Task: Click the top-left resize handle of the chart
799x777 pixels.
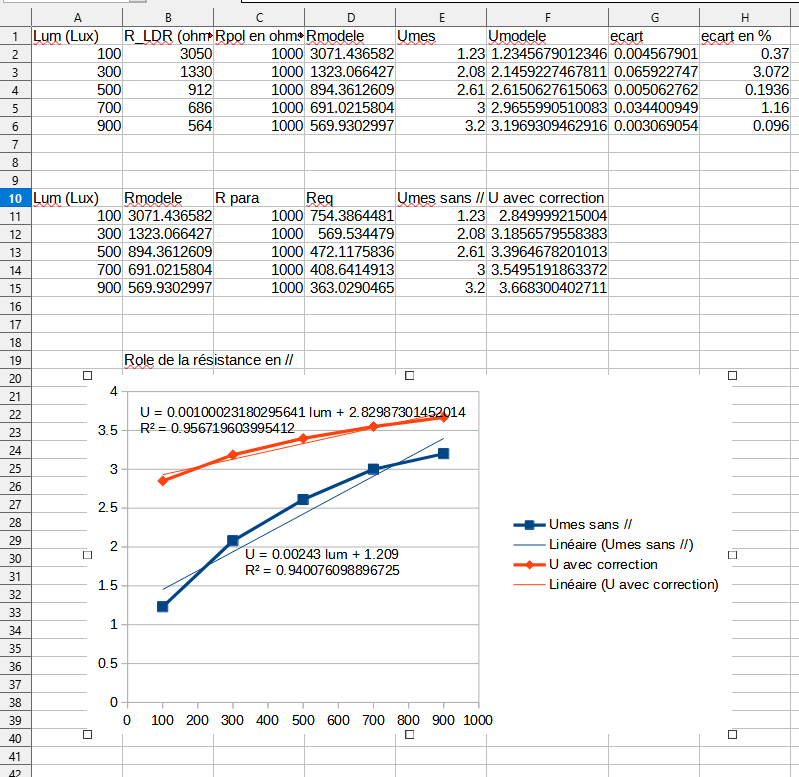Action: pyautogui.click(x=88, y=376)
